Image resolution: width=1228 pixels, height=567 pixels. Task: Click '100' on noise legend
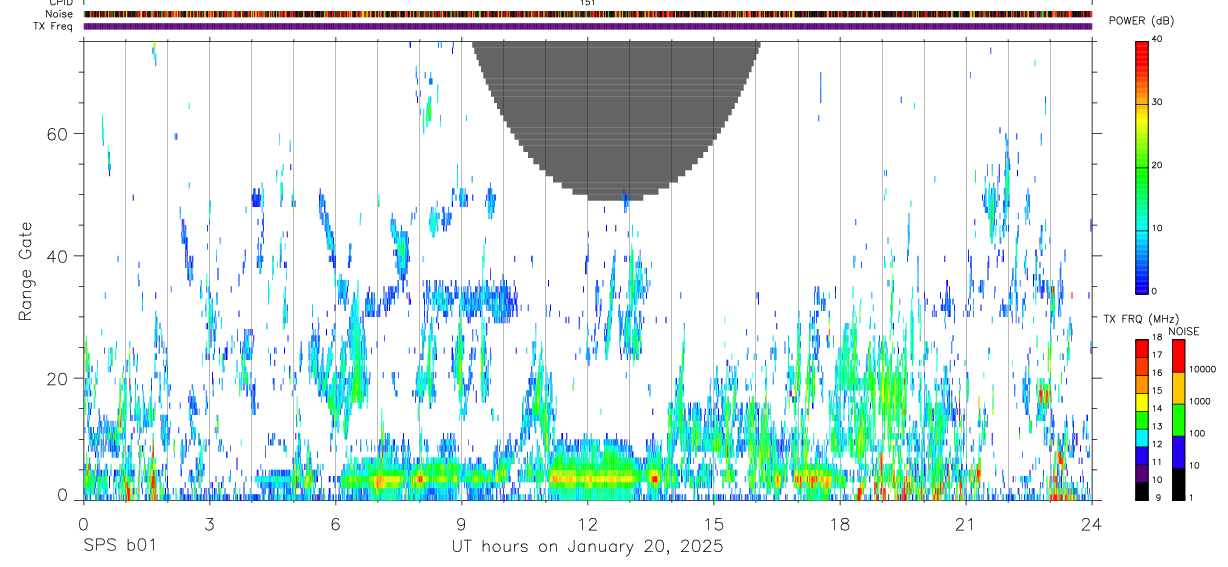(x=1196, y=434)
